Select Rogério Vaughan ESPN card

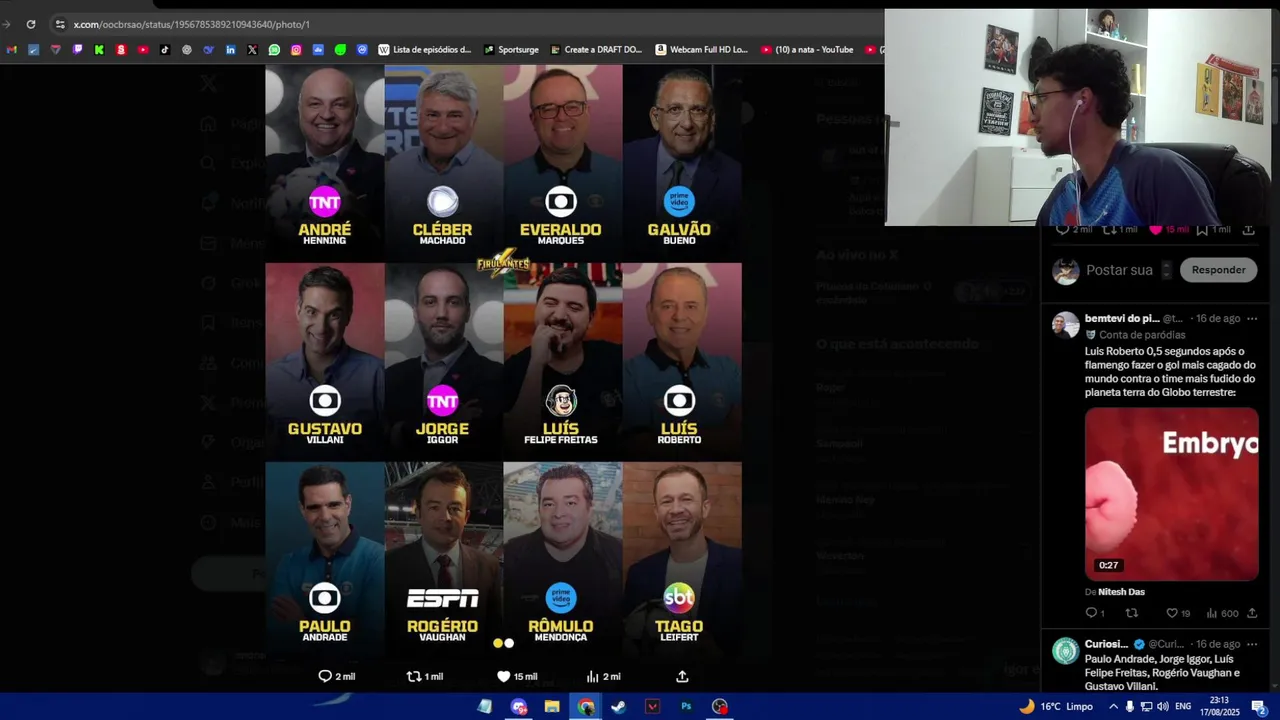pos(443,557)
